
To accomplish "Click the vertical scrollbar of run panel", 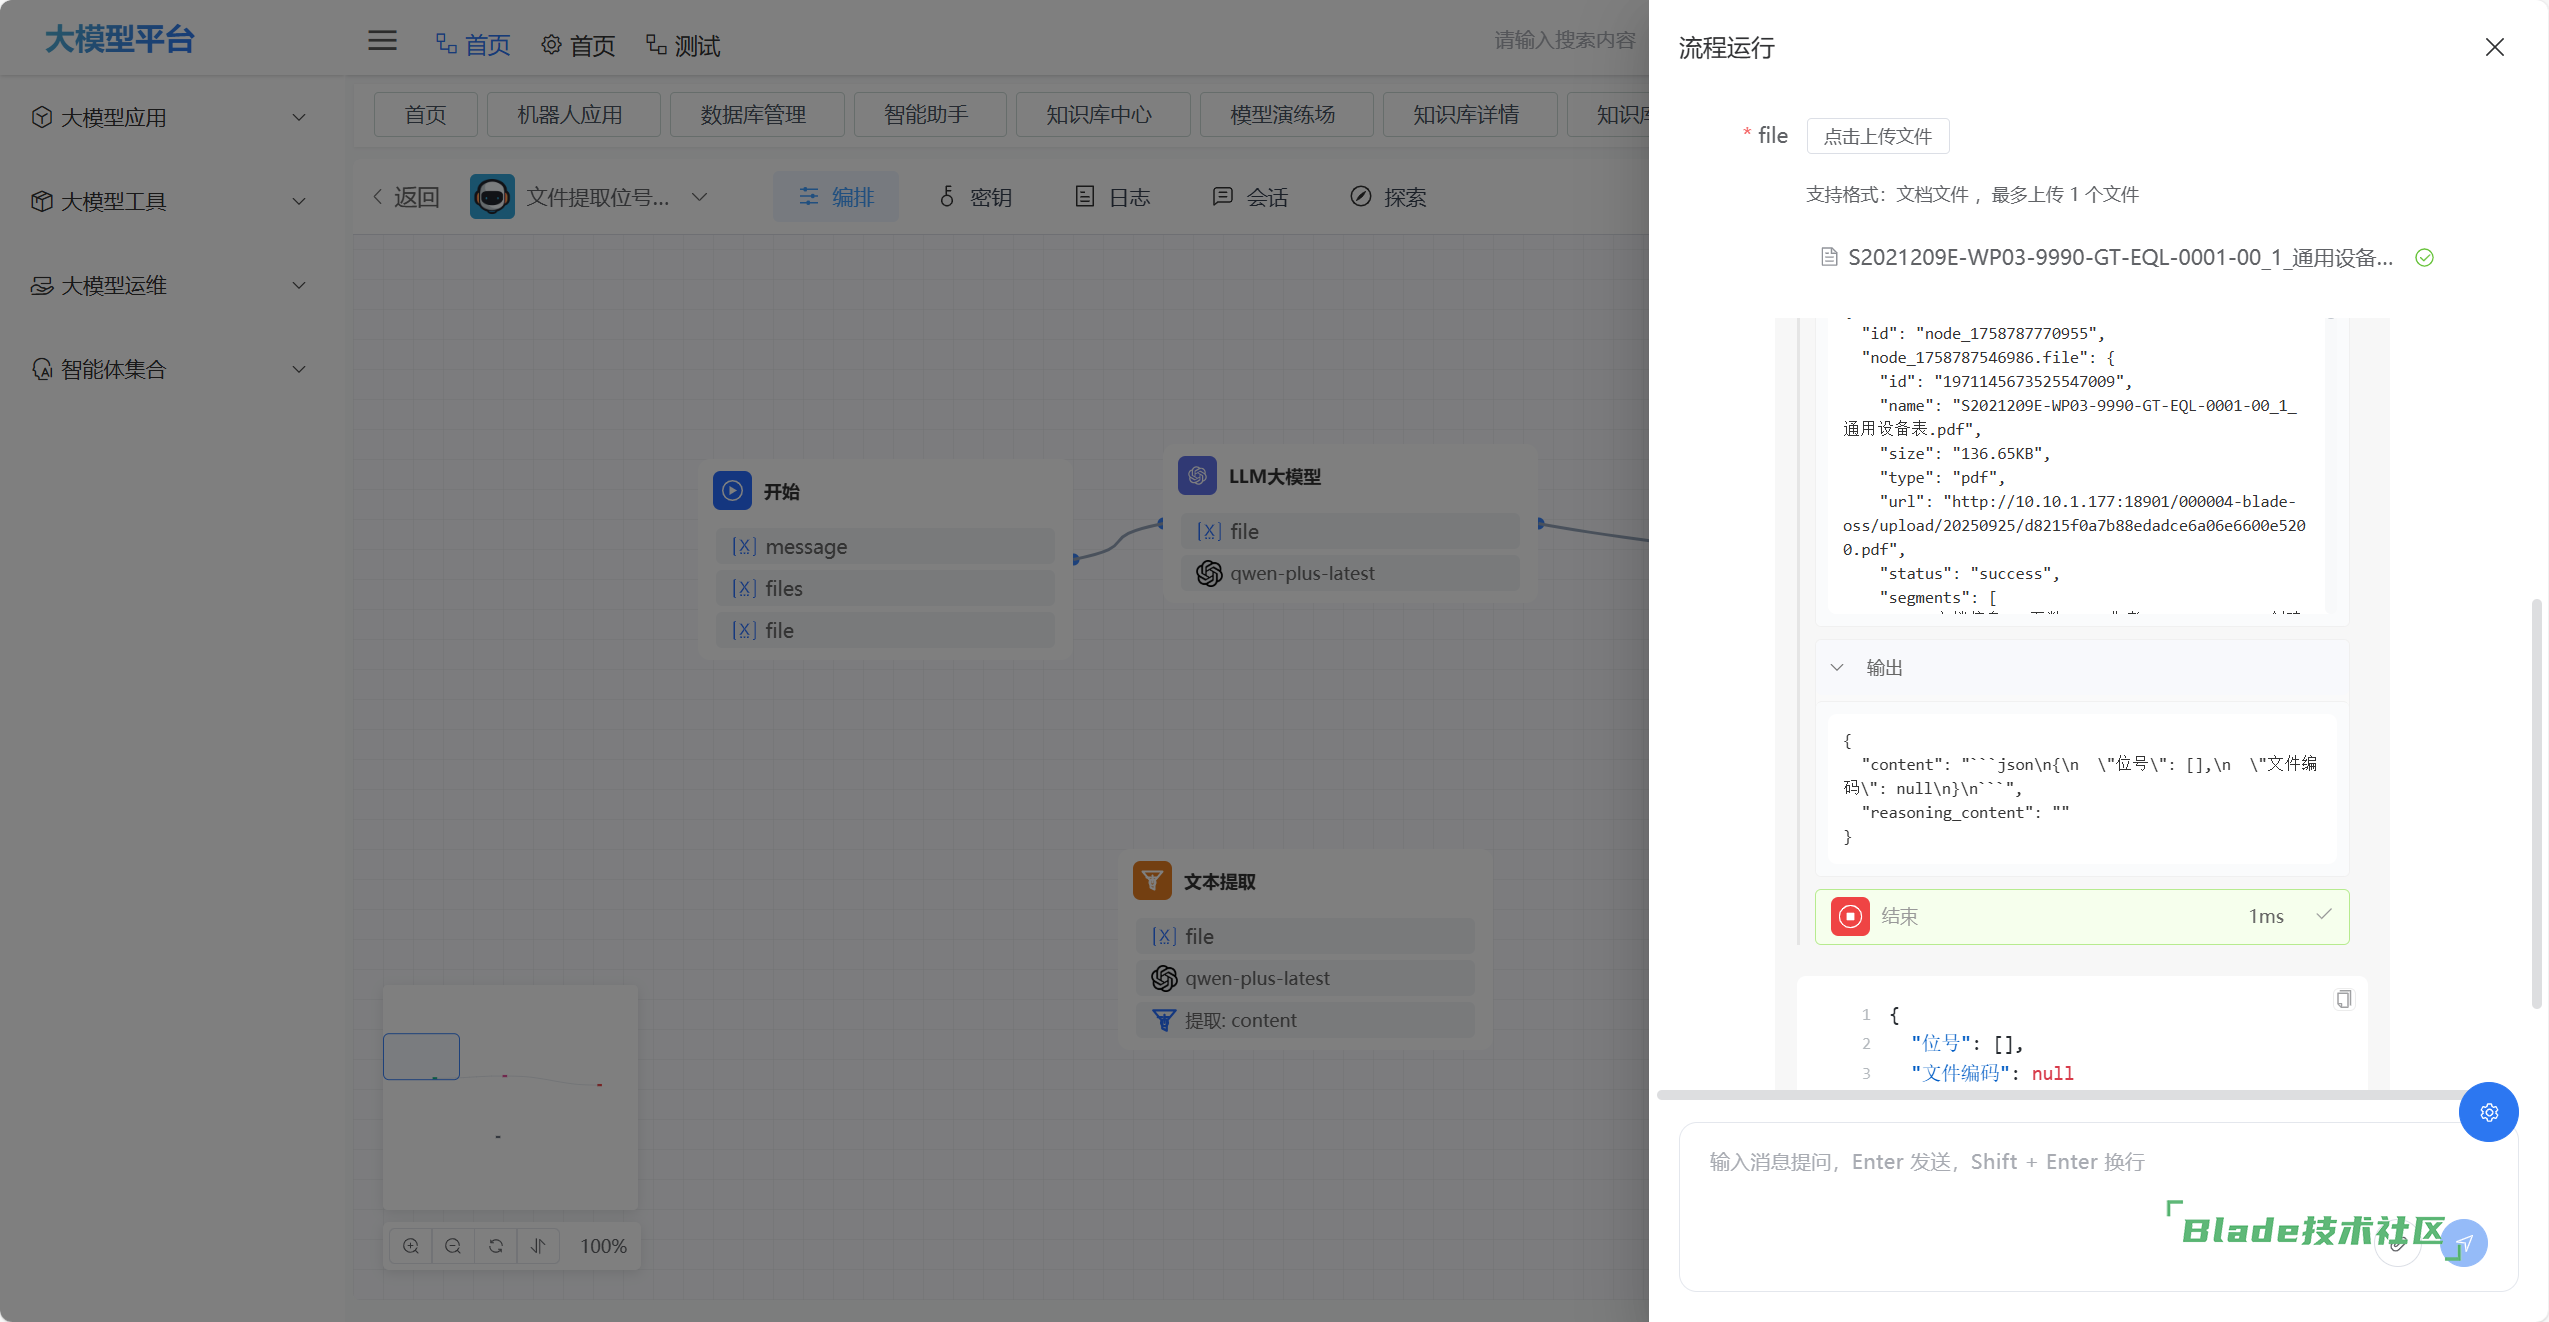I will [2536, 803].
